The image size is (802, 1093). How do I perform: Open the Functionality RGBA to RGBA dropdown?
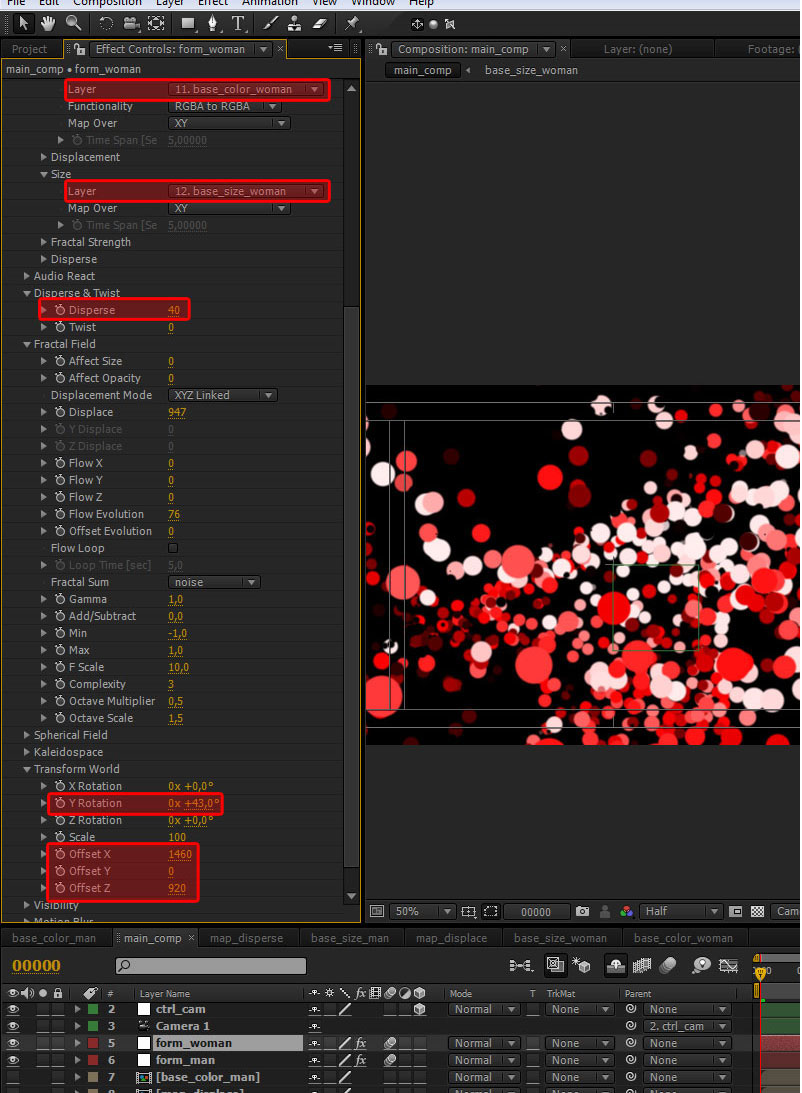click(224, 106)
